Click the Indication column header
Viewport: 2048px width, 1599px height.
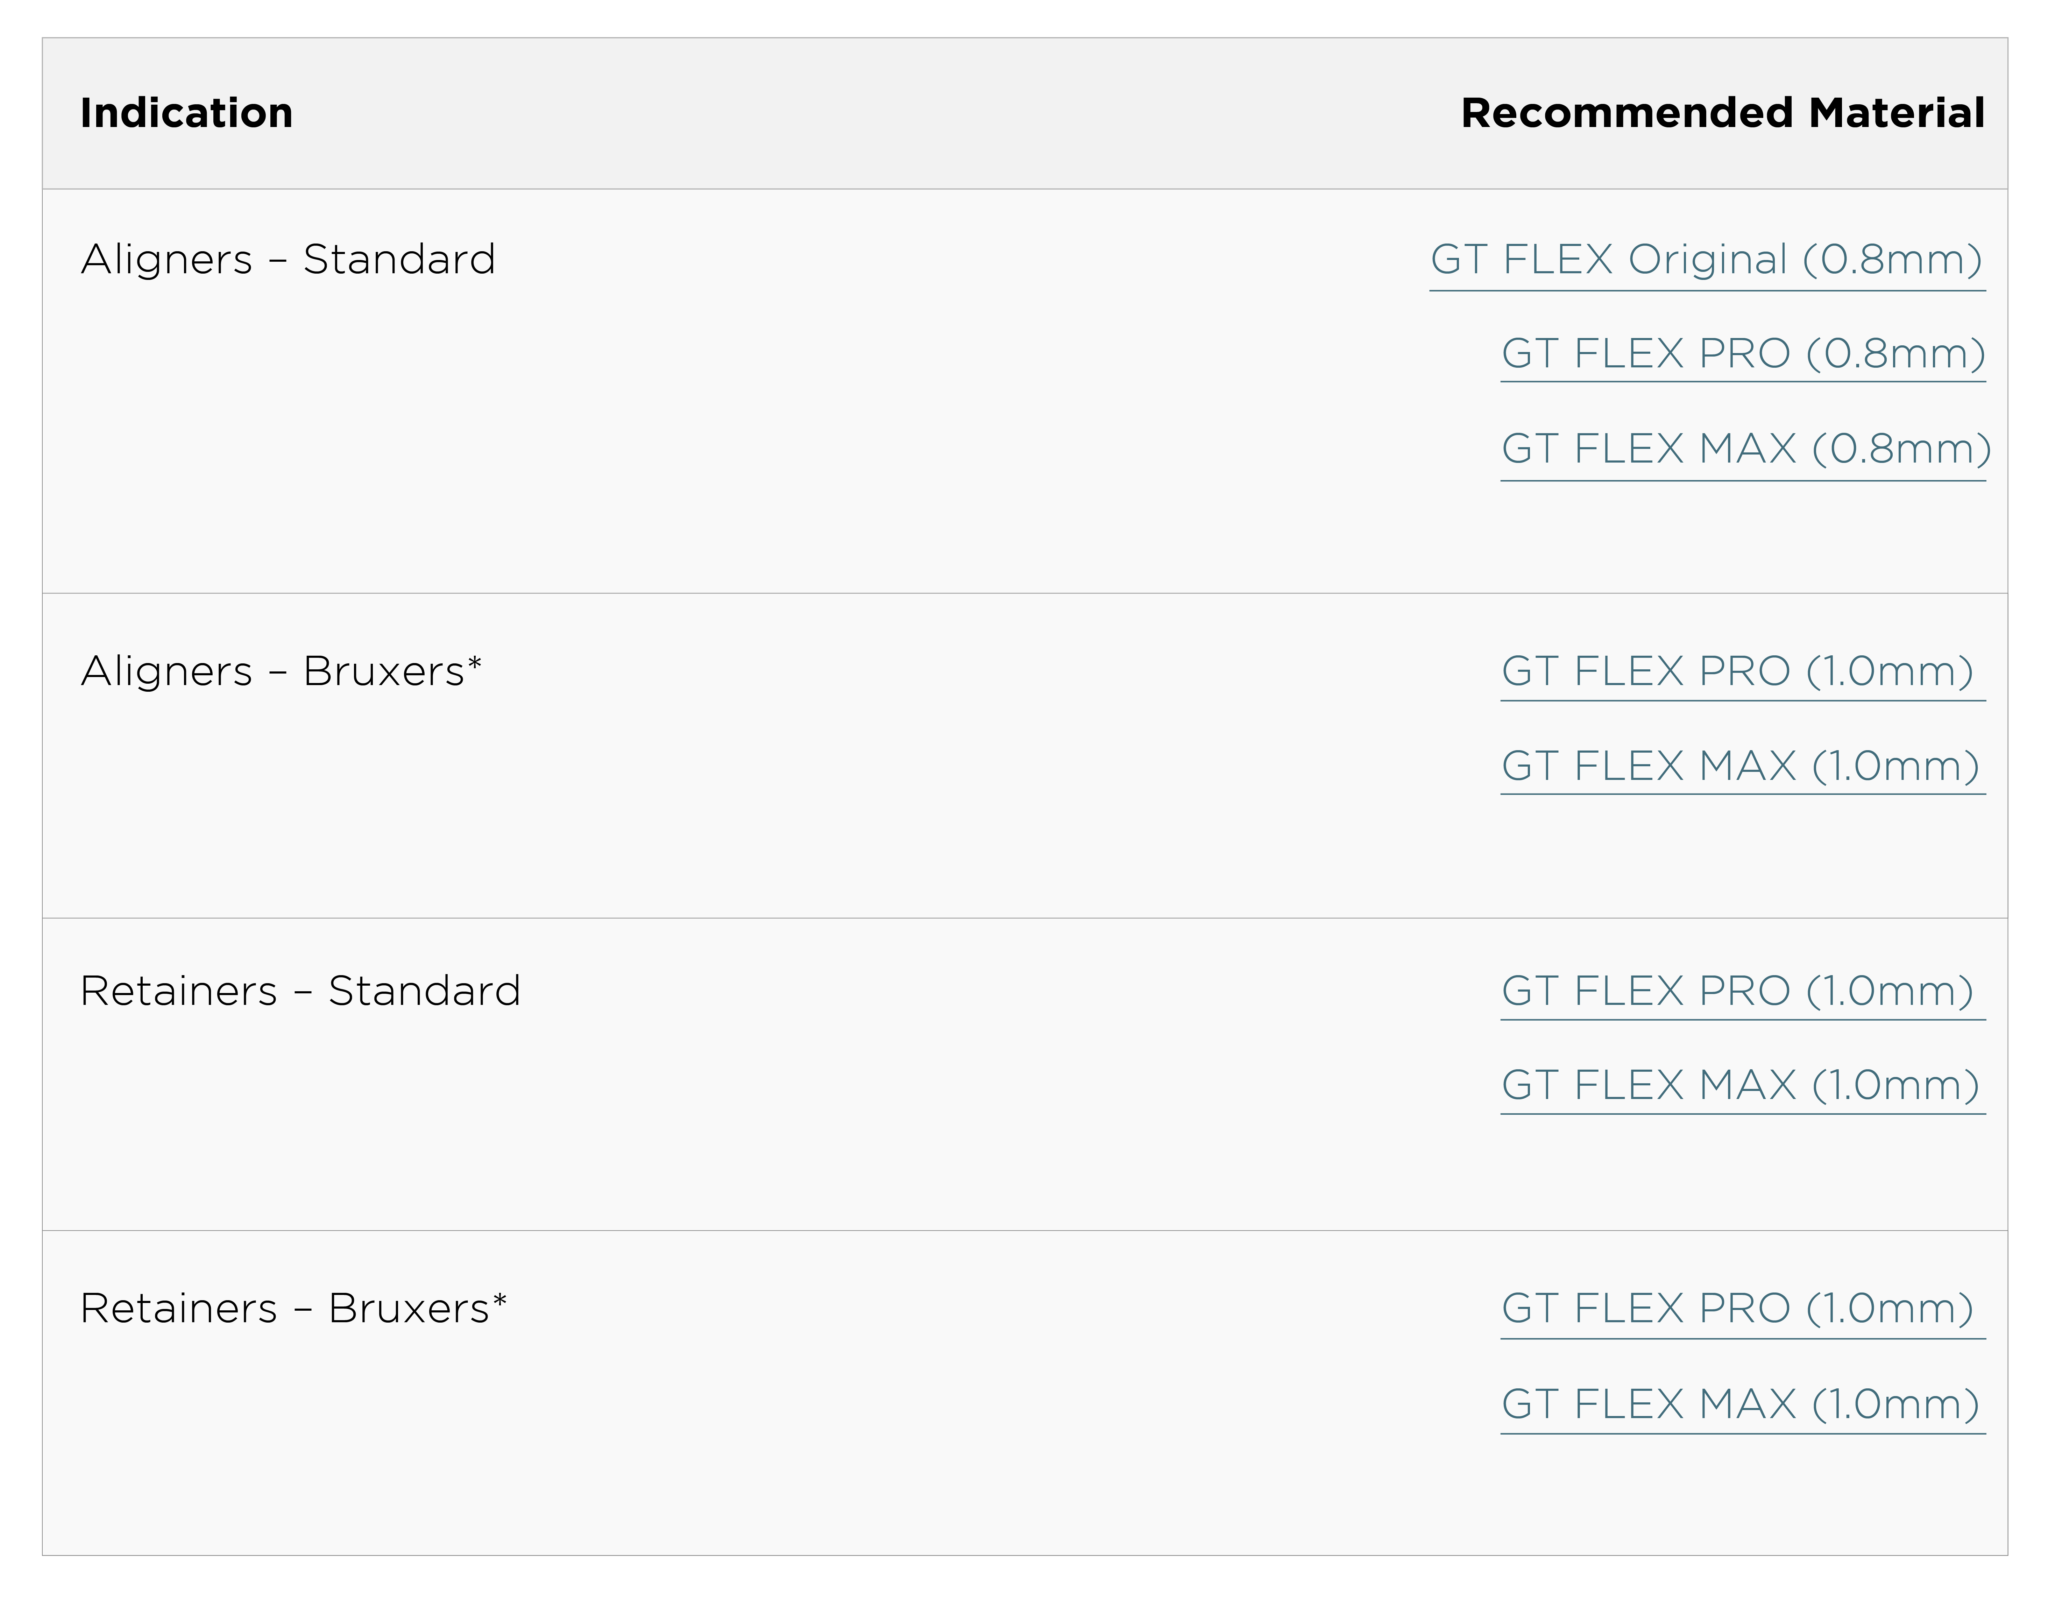click(187, 113)
